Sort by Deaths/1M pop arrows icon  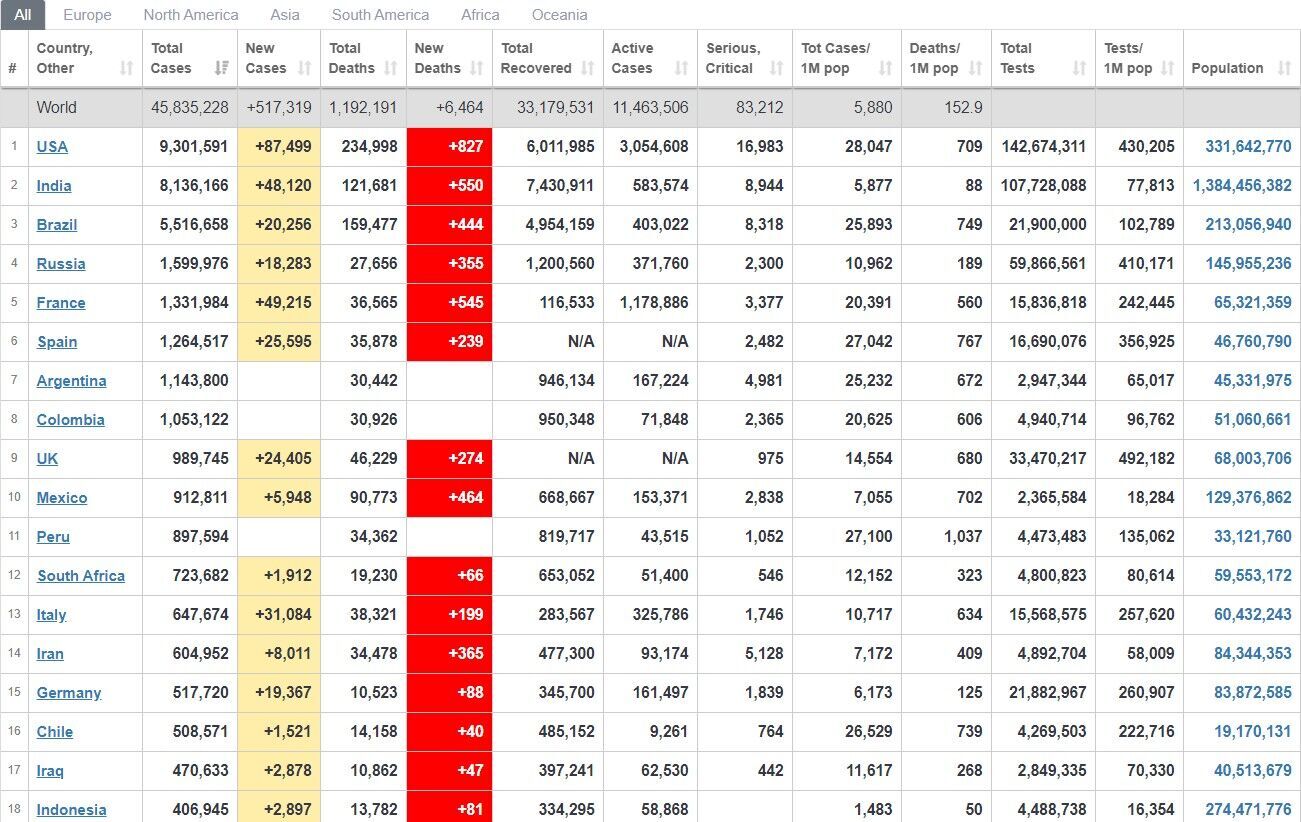(x=975, y=68)
